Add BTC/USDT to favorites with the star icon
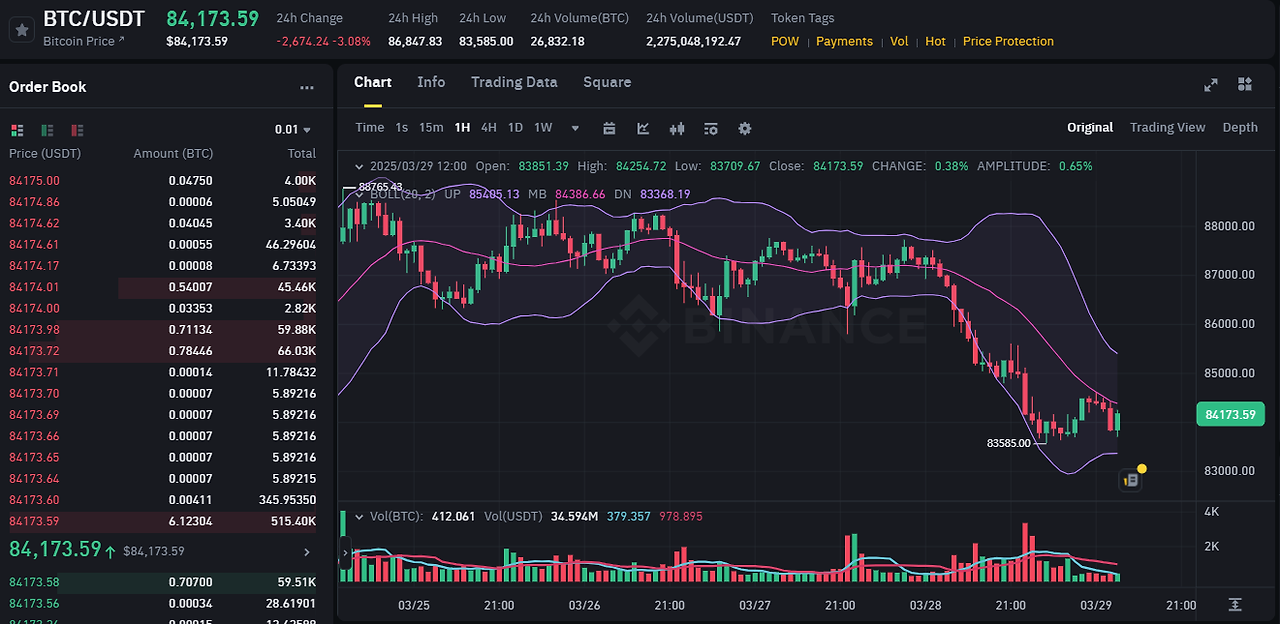The image size is (1280, 624). 21,30
